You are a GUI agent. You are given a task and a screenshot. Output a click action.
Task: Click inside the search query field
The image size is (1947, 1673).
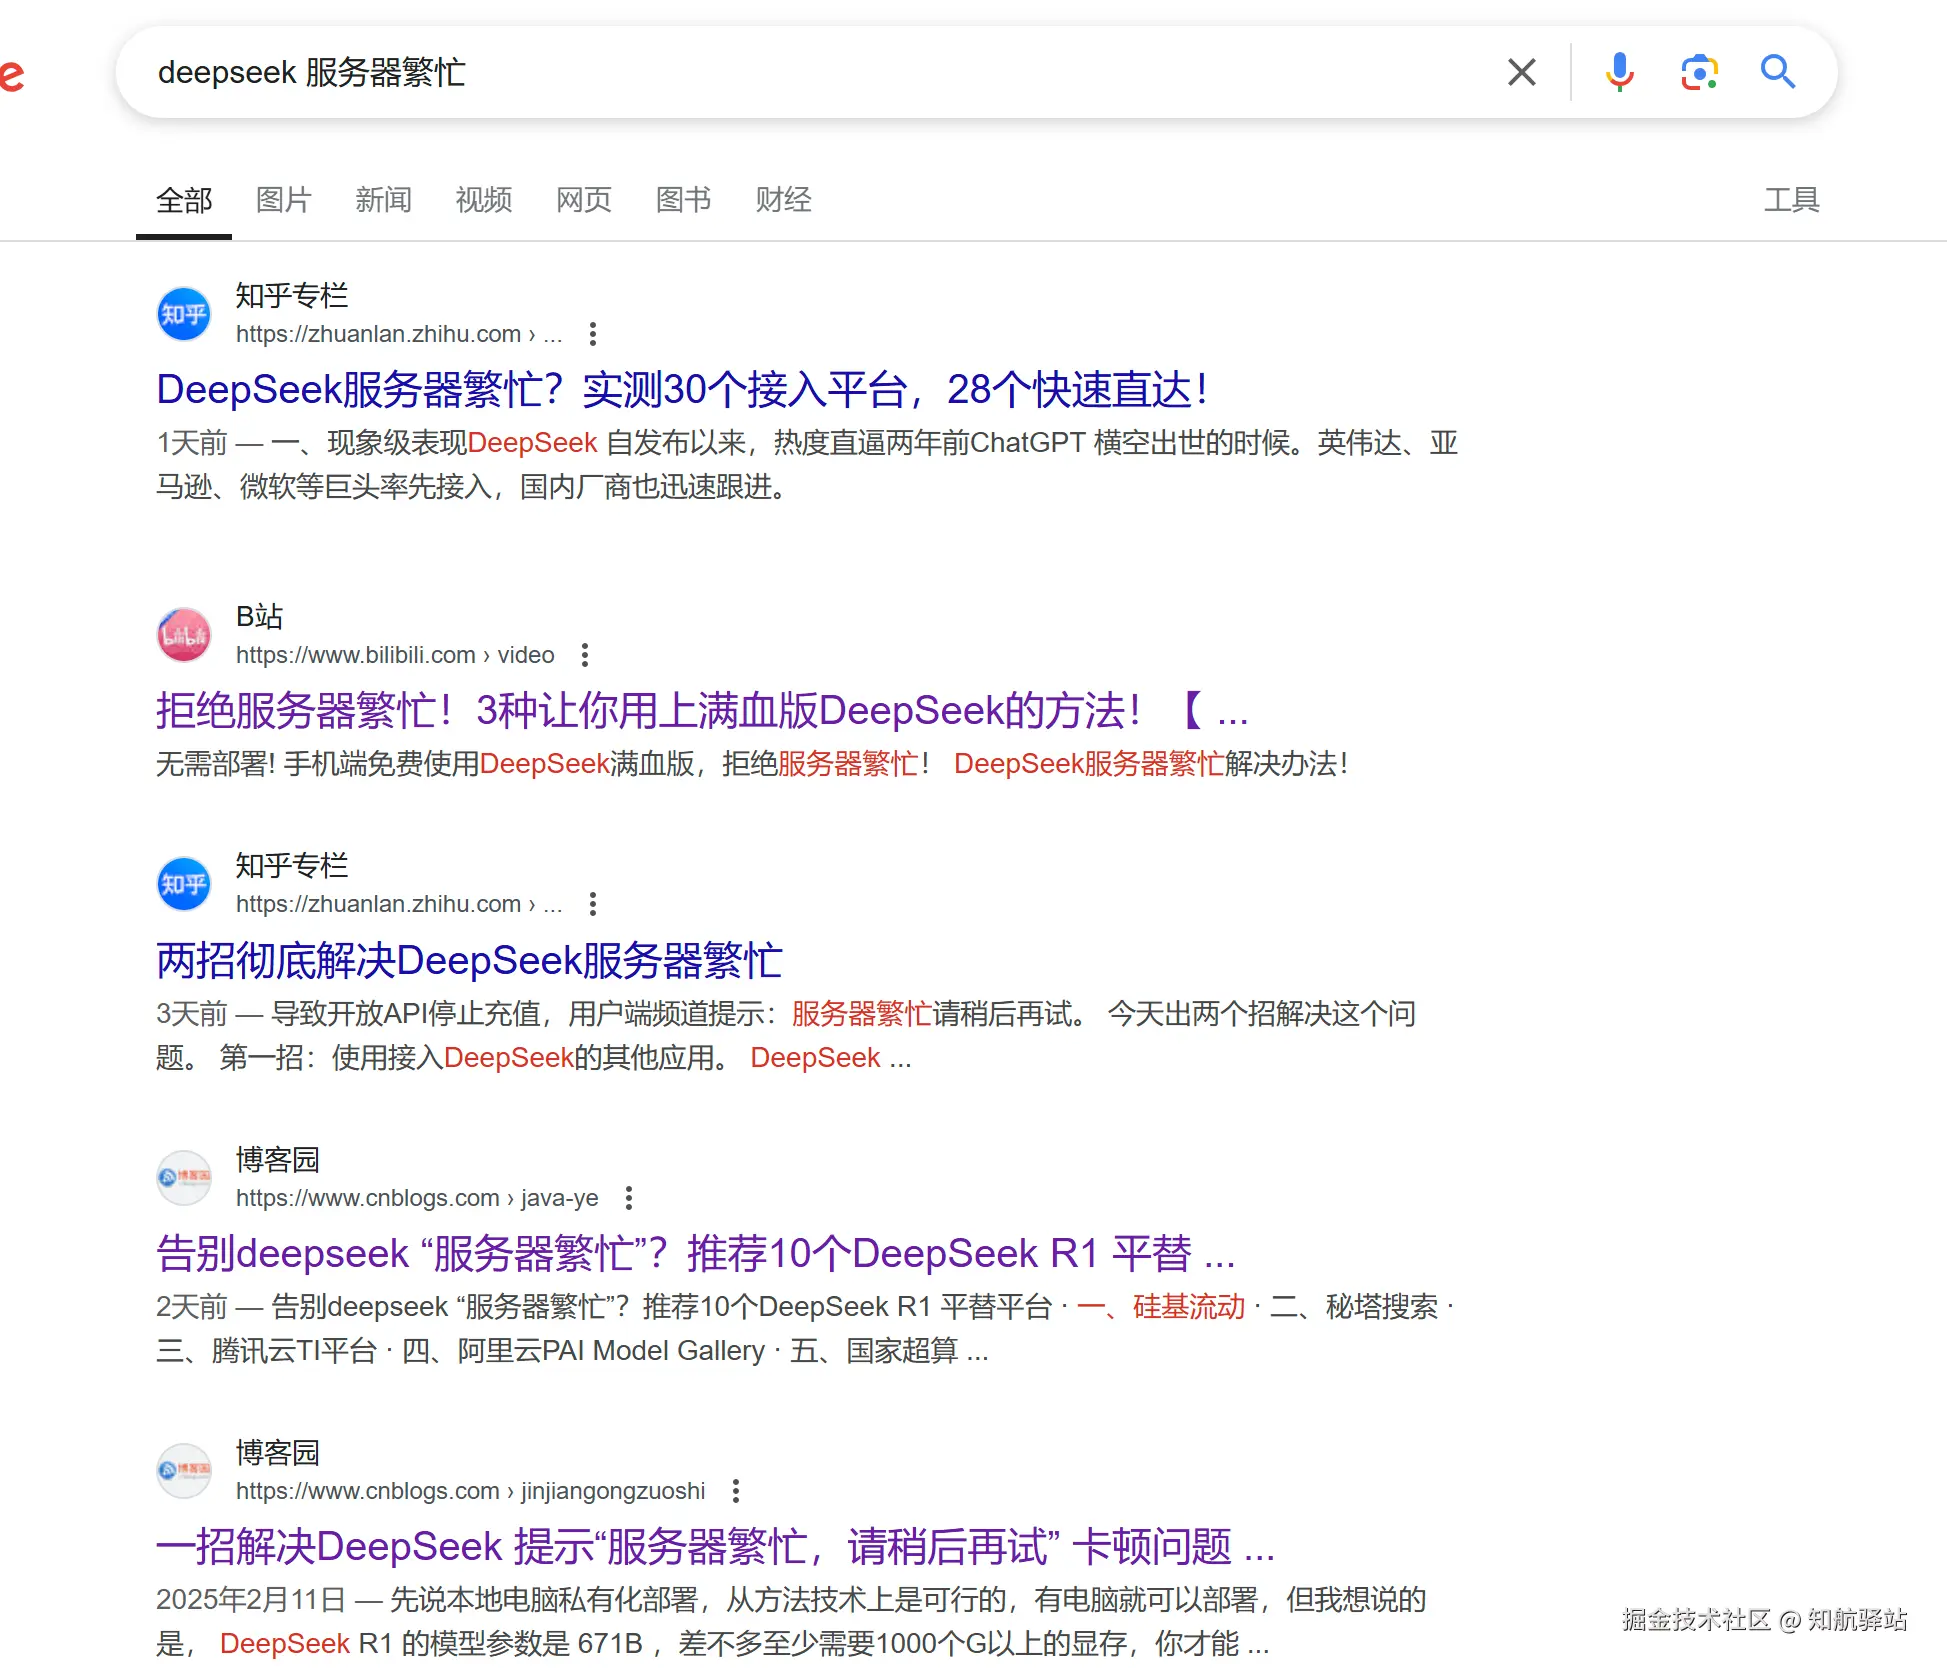[800, 72]
